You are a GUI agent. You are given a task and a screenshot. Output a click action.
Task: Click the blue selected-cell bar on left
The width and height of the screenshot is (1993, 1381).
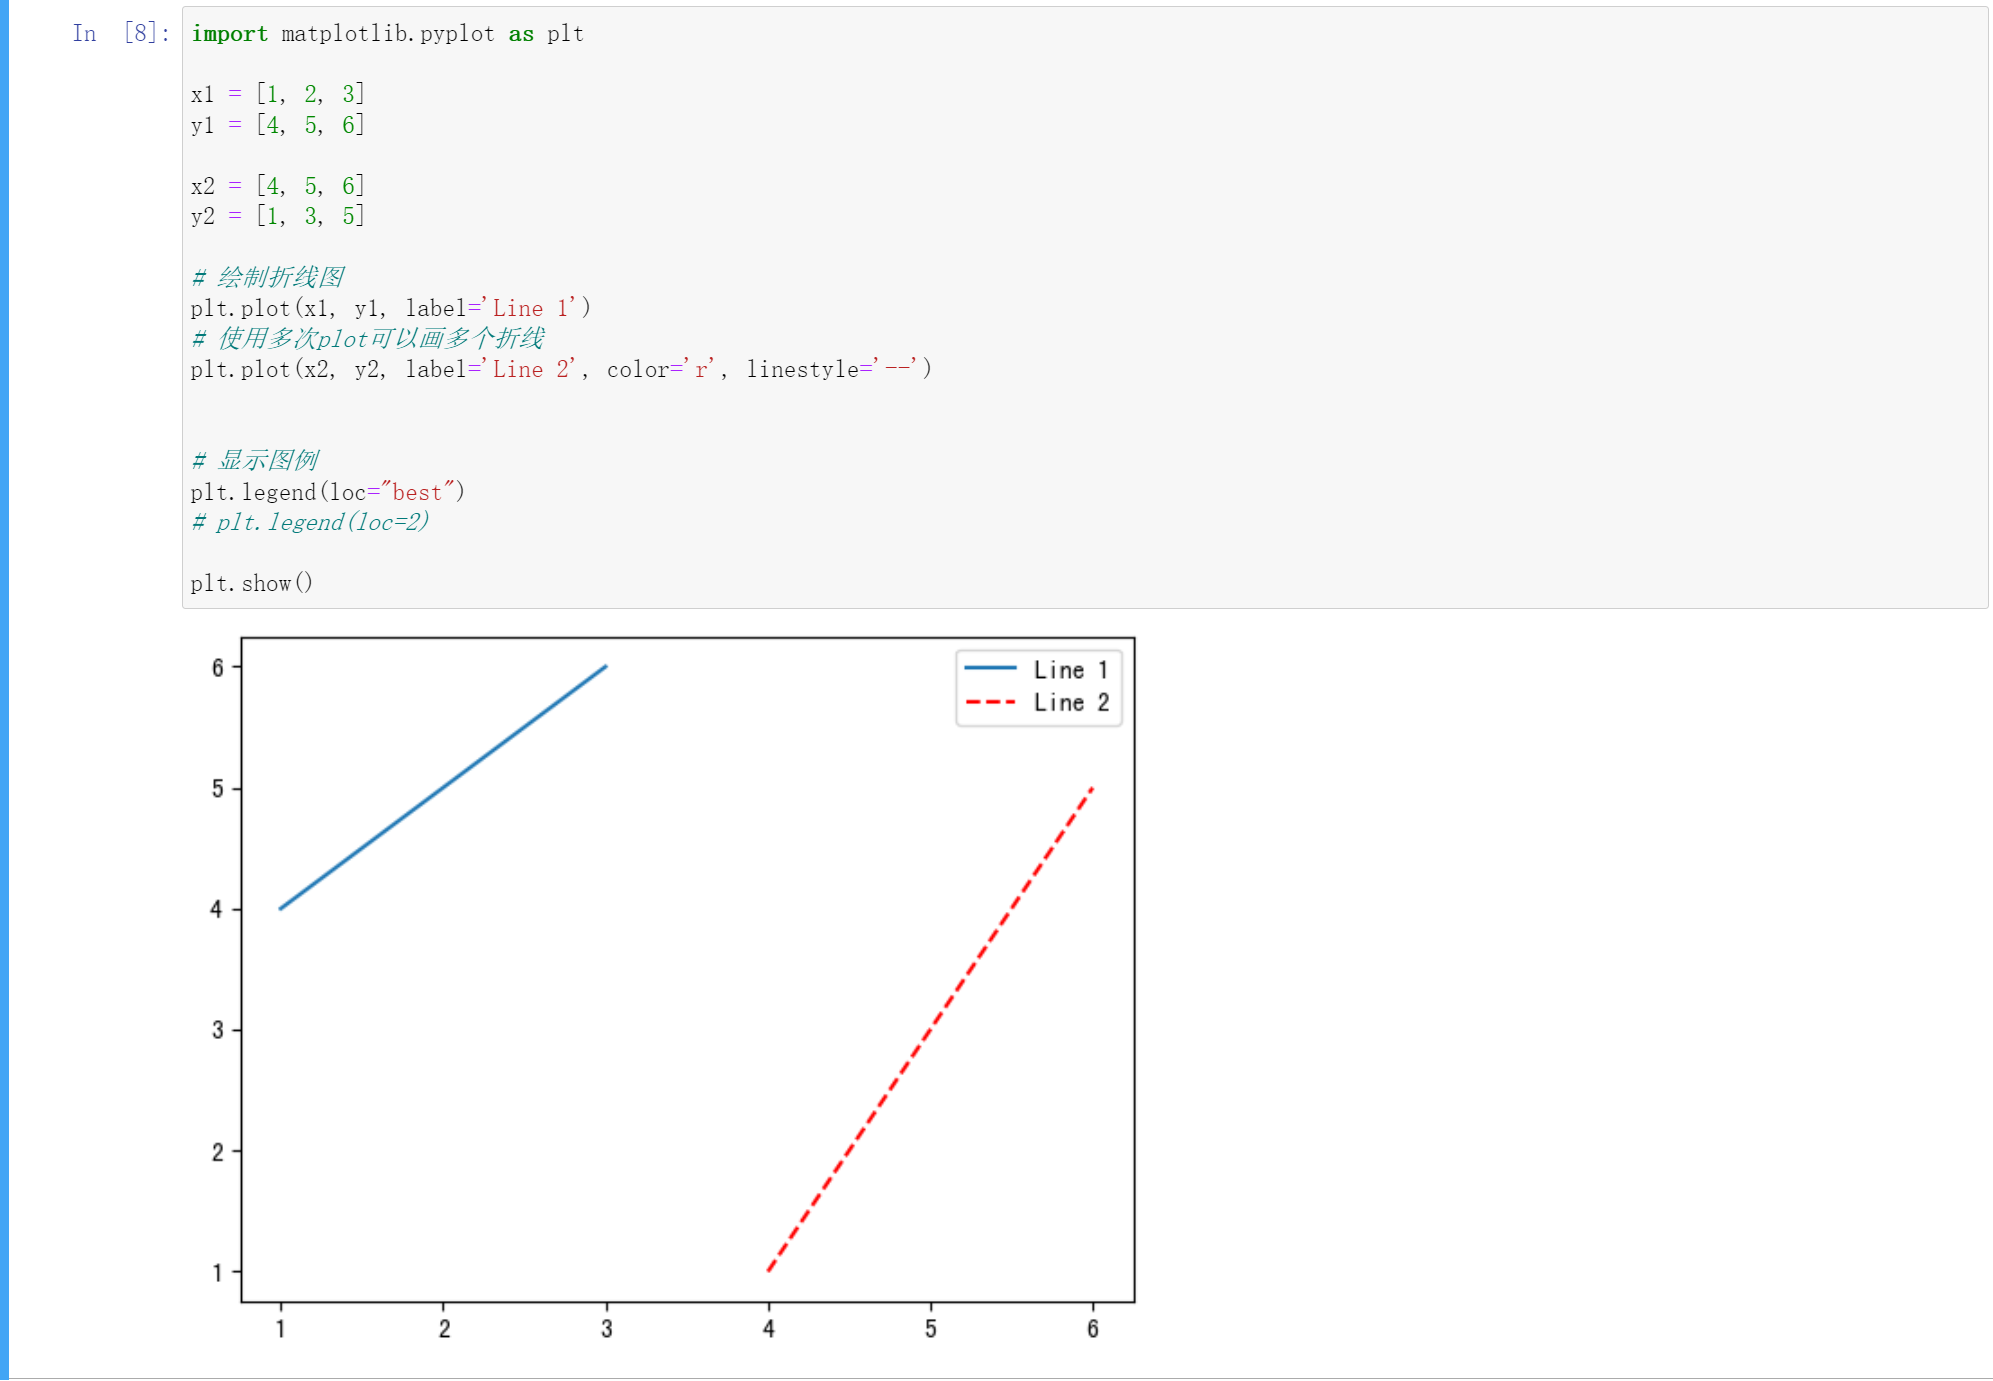4,690
